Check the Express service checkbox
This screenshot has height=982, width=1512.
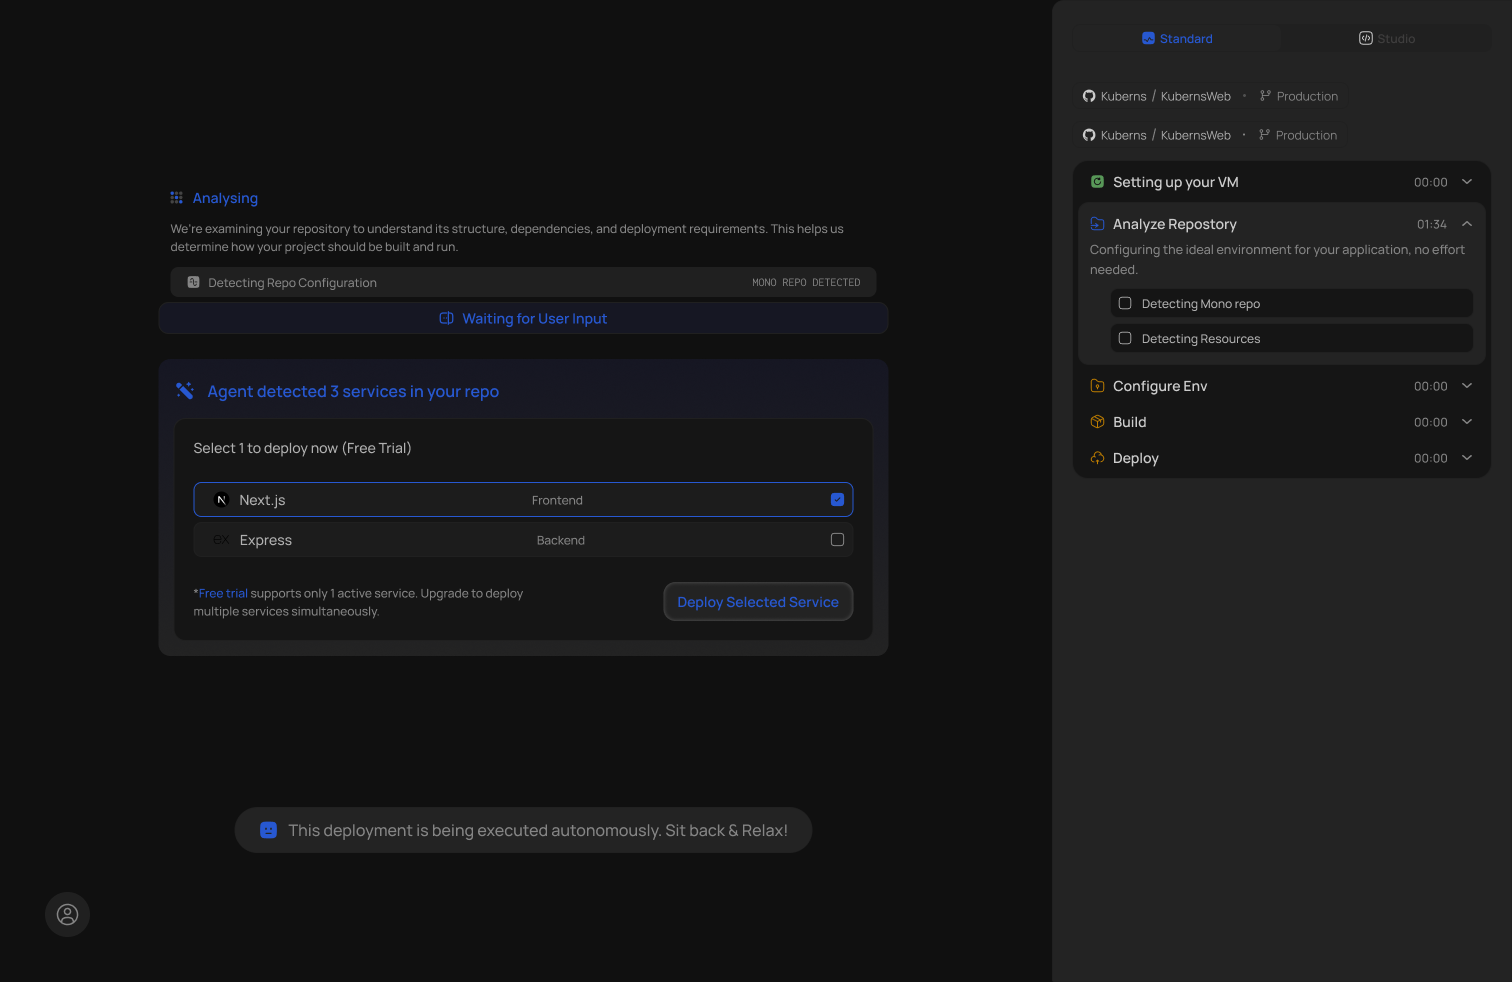837,540
